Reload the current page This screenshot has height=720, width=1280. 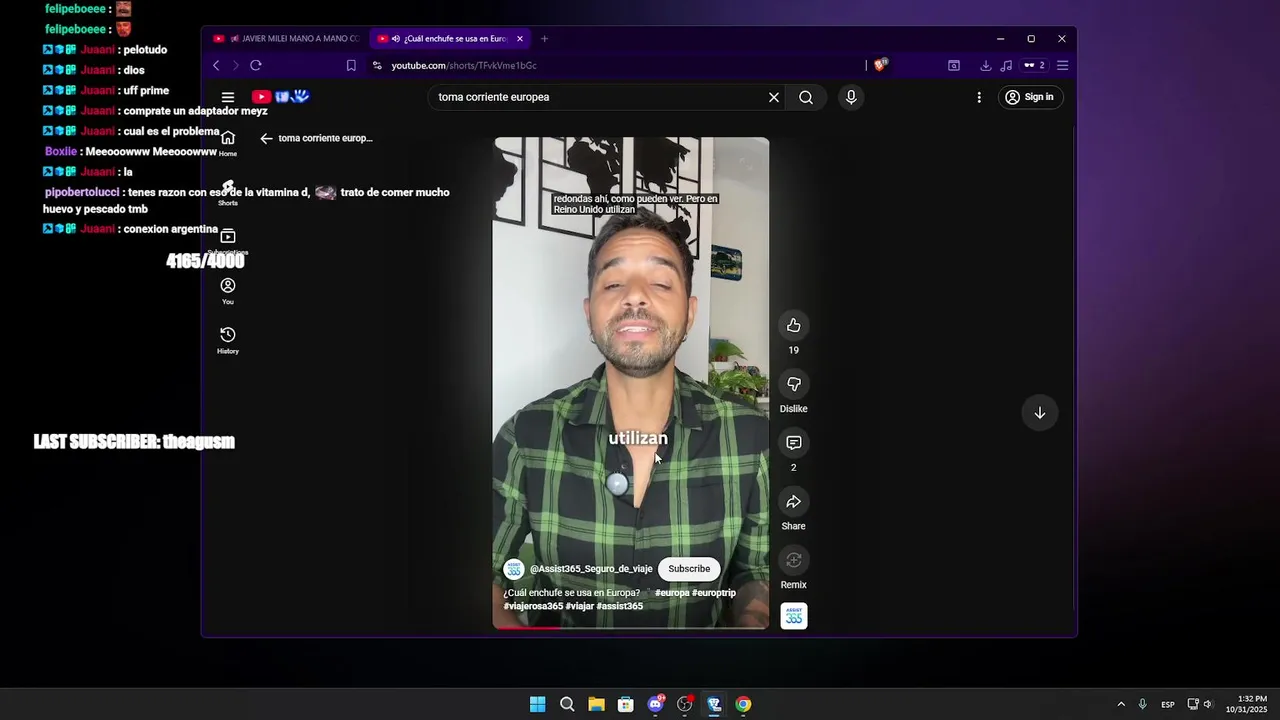(x=256, y=65)
